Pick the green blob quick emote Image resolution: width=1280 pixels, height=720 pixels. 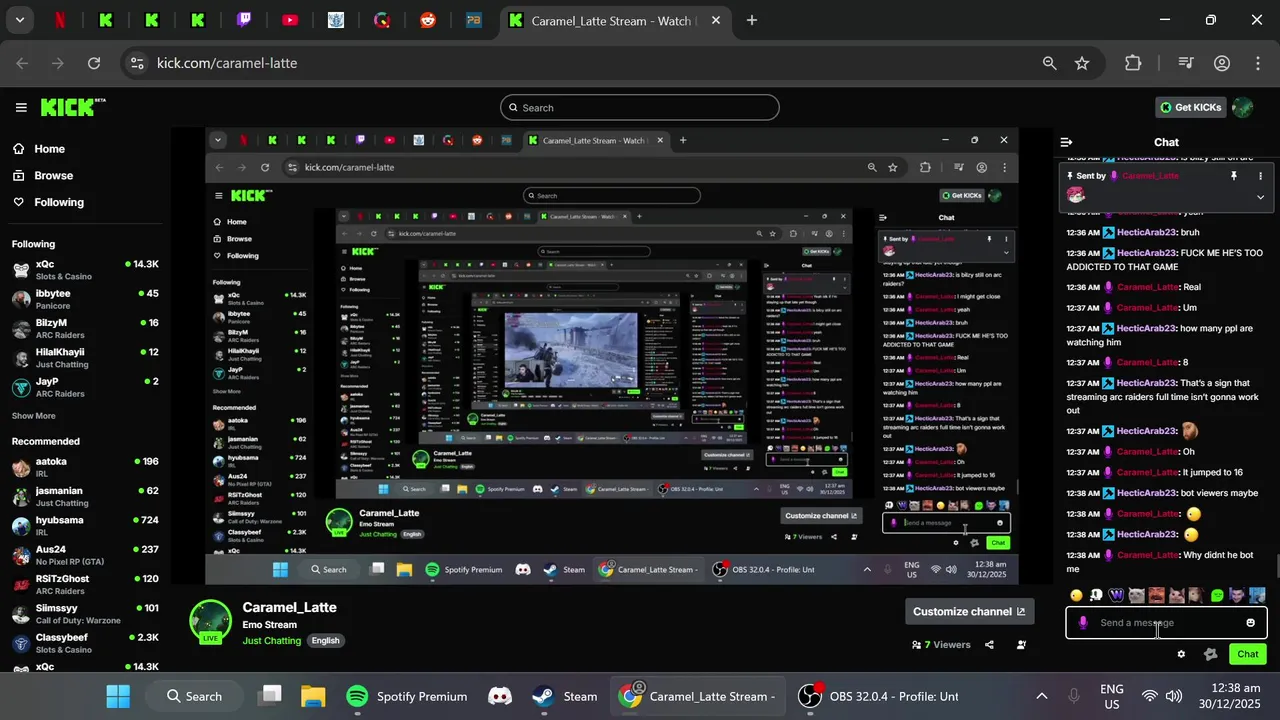pyautogui.click(x=1217, y=595)
